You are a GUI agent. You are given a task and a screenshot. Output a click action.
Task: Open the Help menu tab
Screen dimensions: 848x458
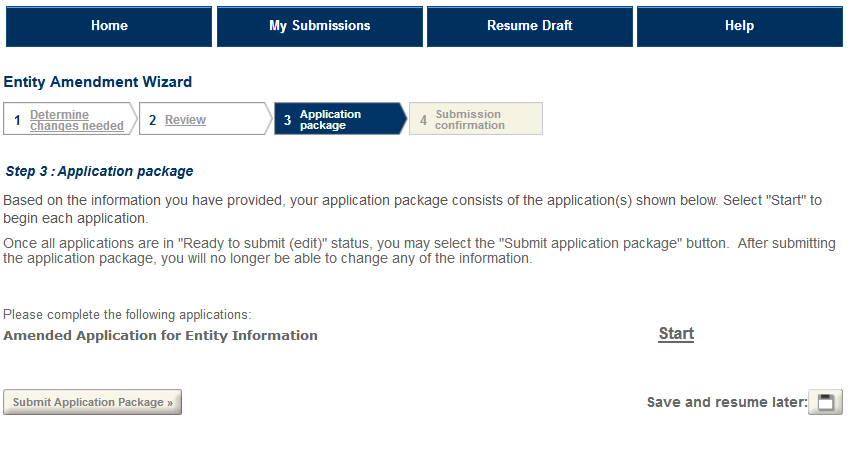739,26
